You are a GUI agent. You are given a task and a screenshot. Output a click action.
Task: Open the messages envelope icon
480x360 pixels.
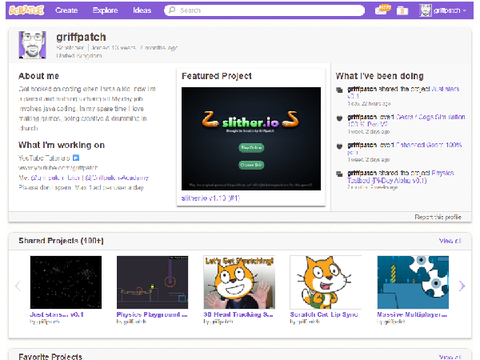coord(382,10)
